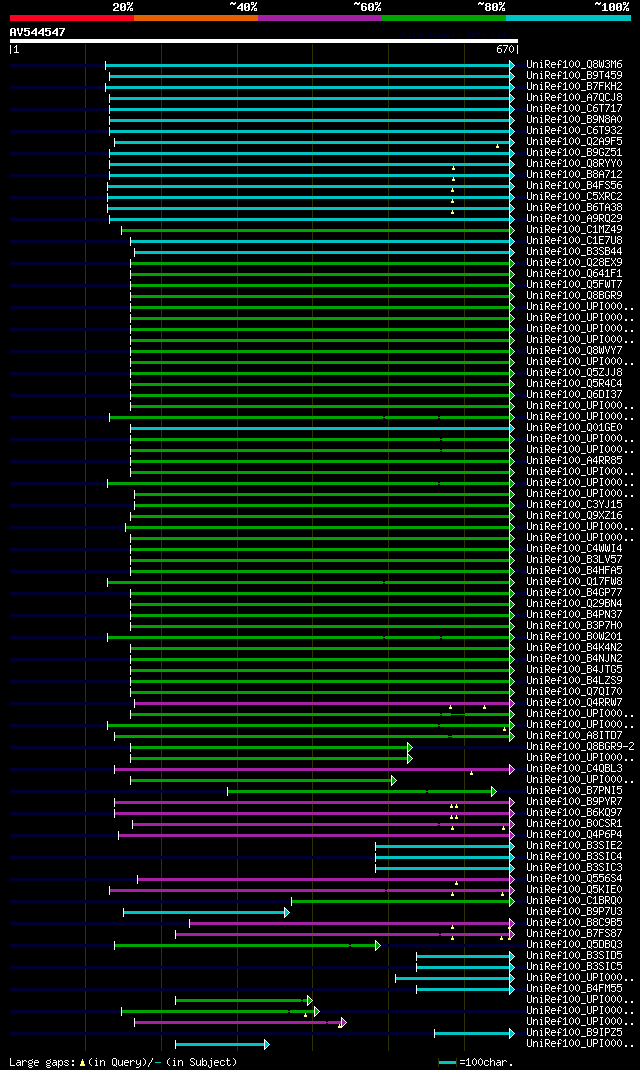Open hit UniRef100_B3SID5
The image size is (640, 1070).
click(574, 956)
